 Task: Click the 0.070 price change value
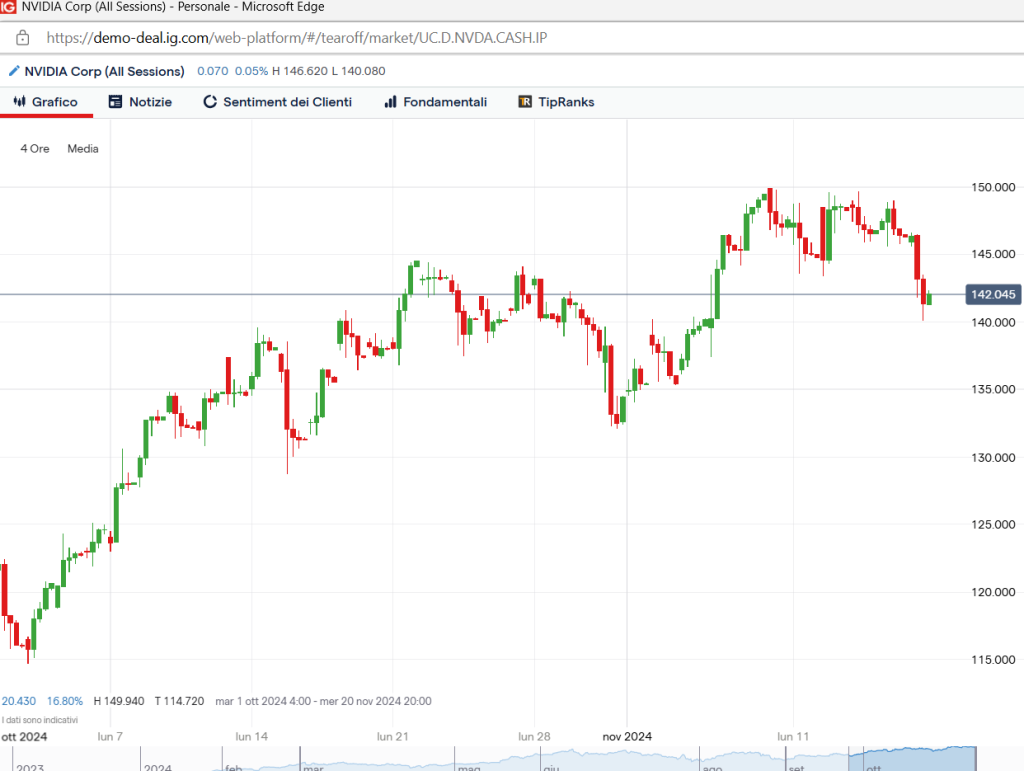click(213, 71)
